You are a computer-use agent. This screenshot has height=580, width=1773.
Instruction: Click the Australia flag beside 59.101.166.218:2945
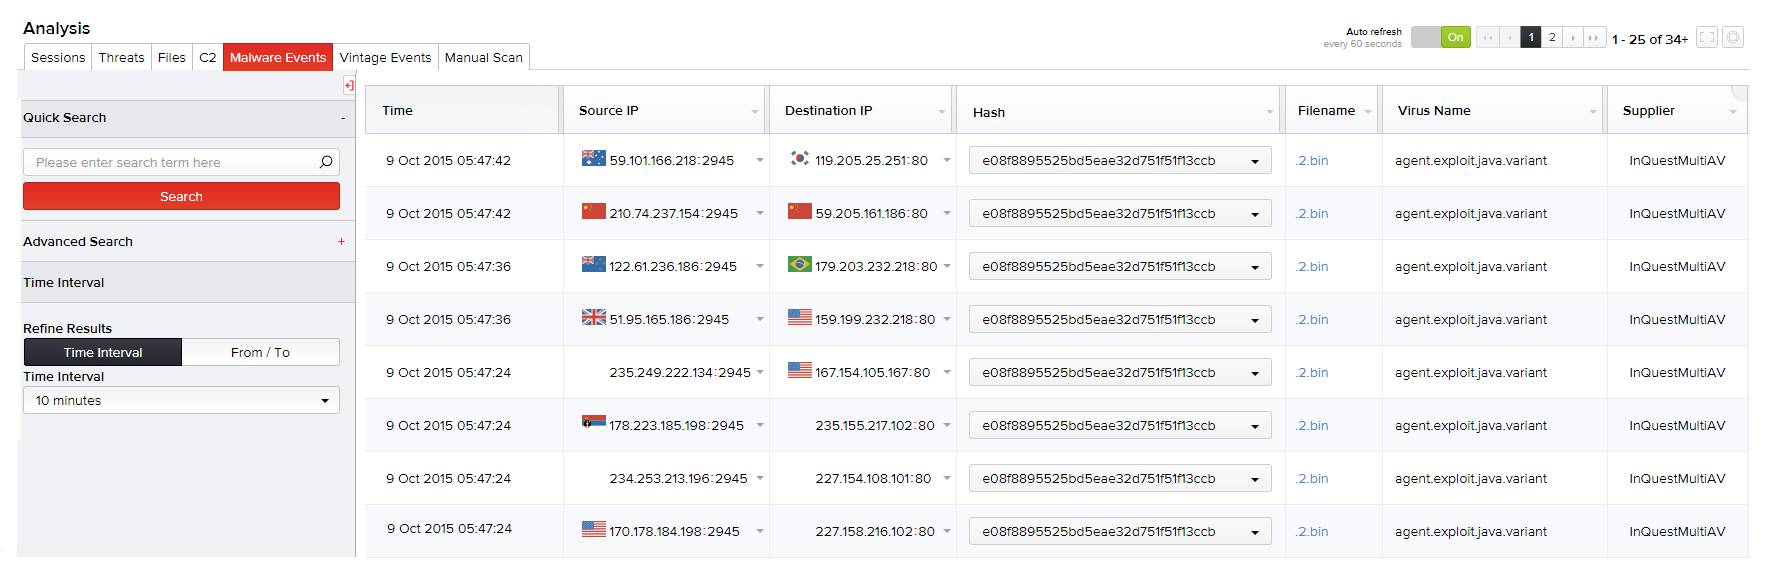594,158
